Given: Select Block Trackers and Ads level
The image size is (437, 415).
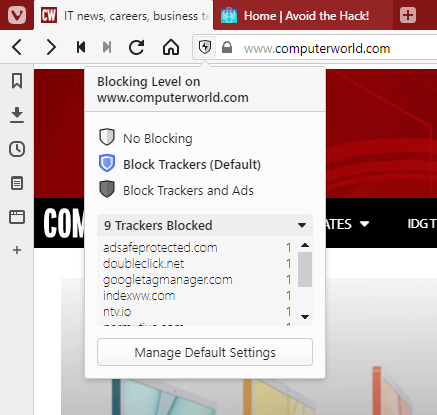Looking at the screenshot, I should (x=176, y=190).
